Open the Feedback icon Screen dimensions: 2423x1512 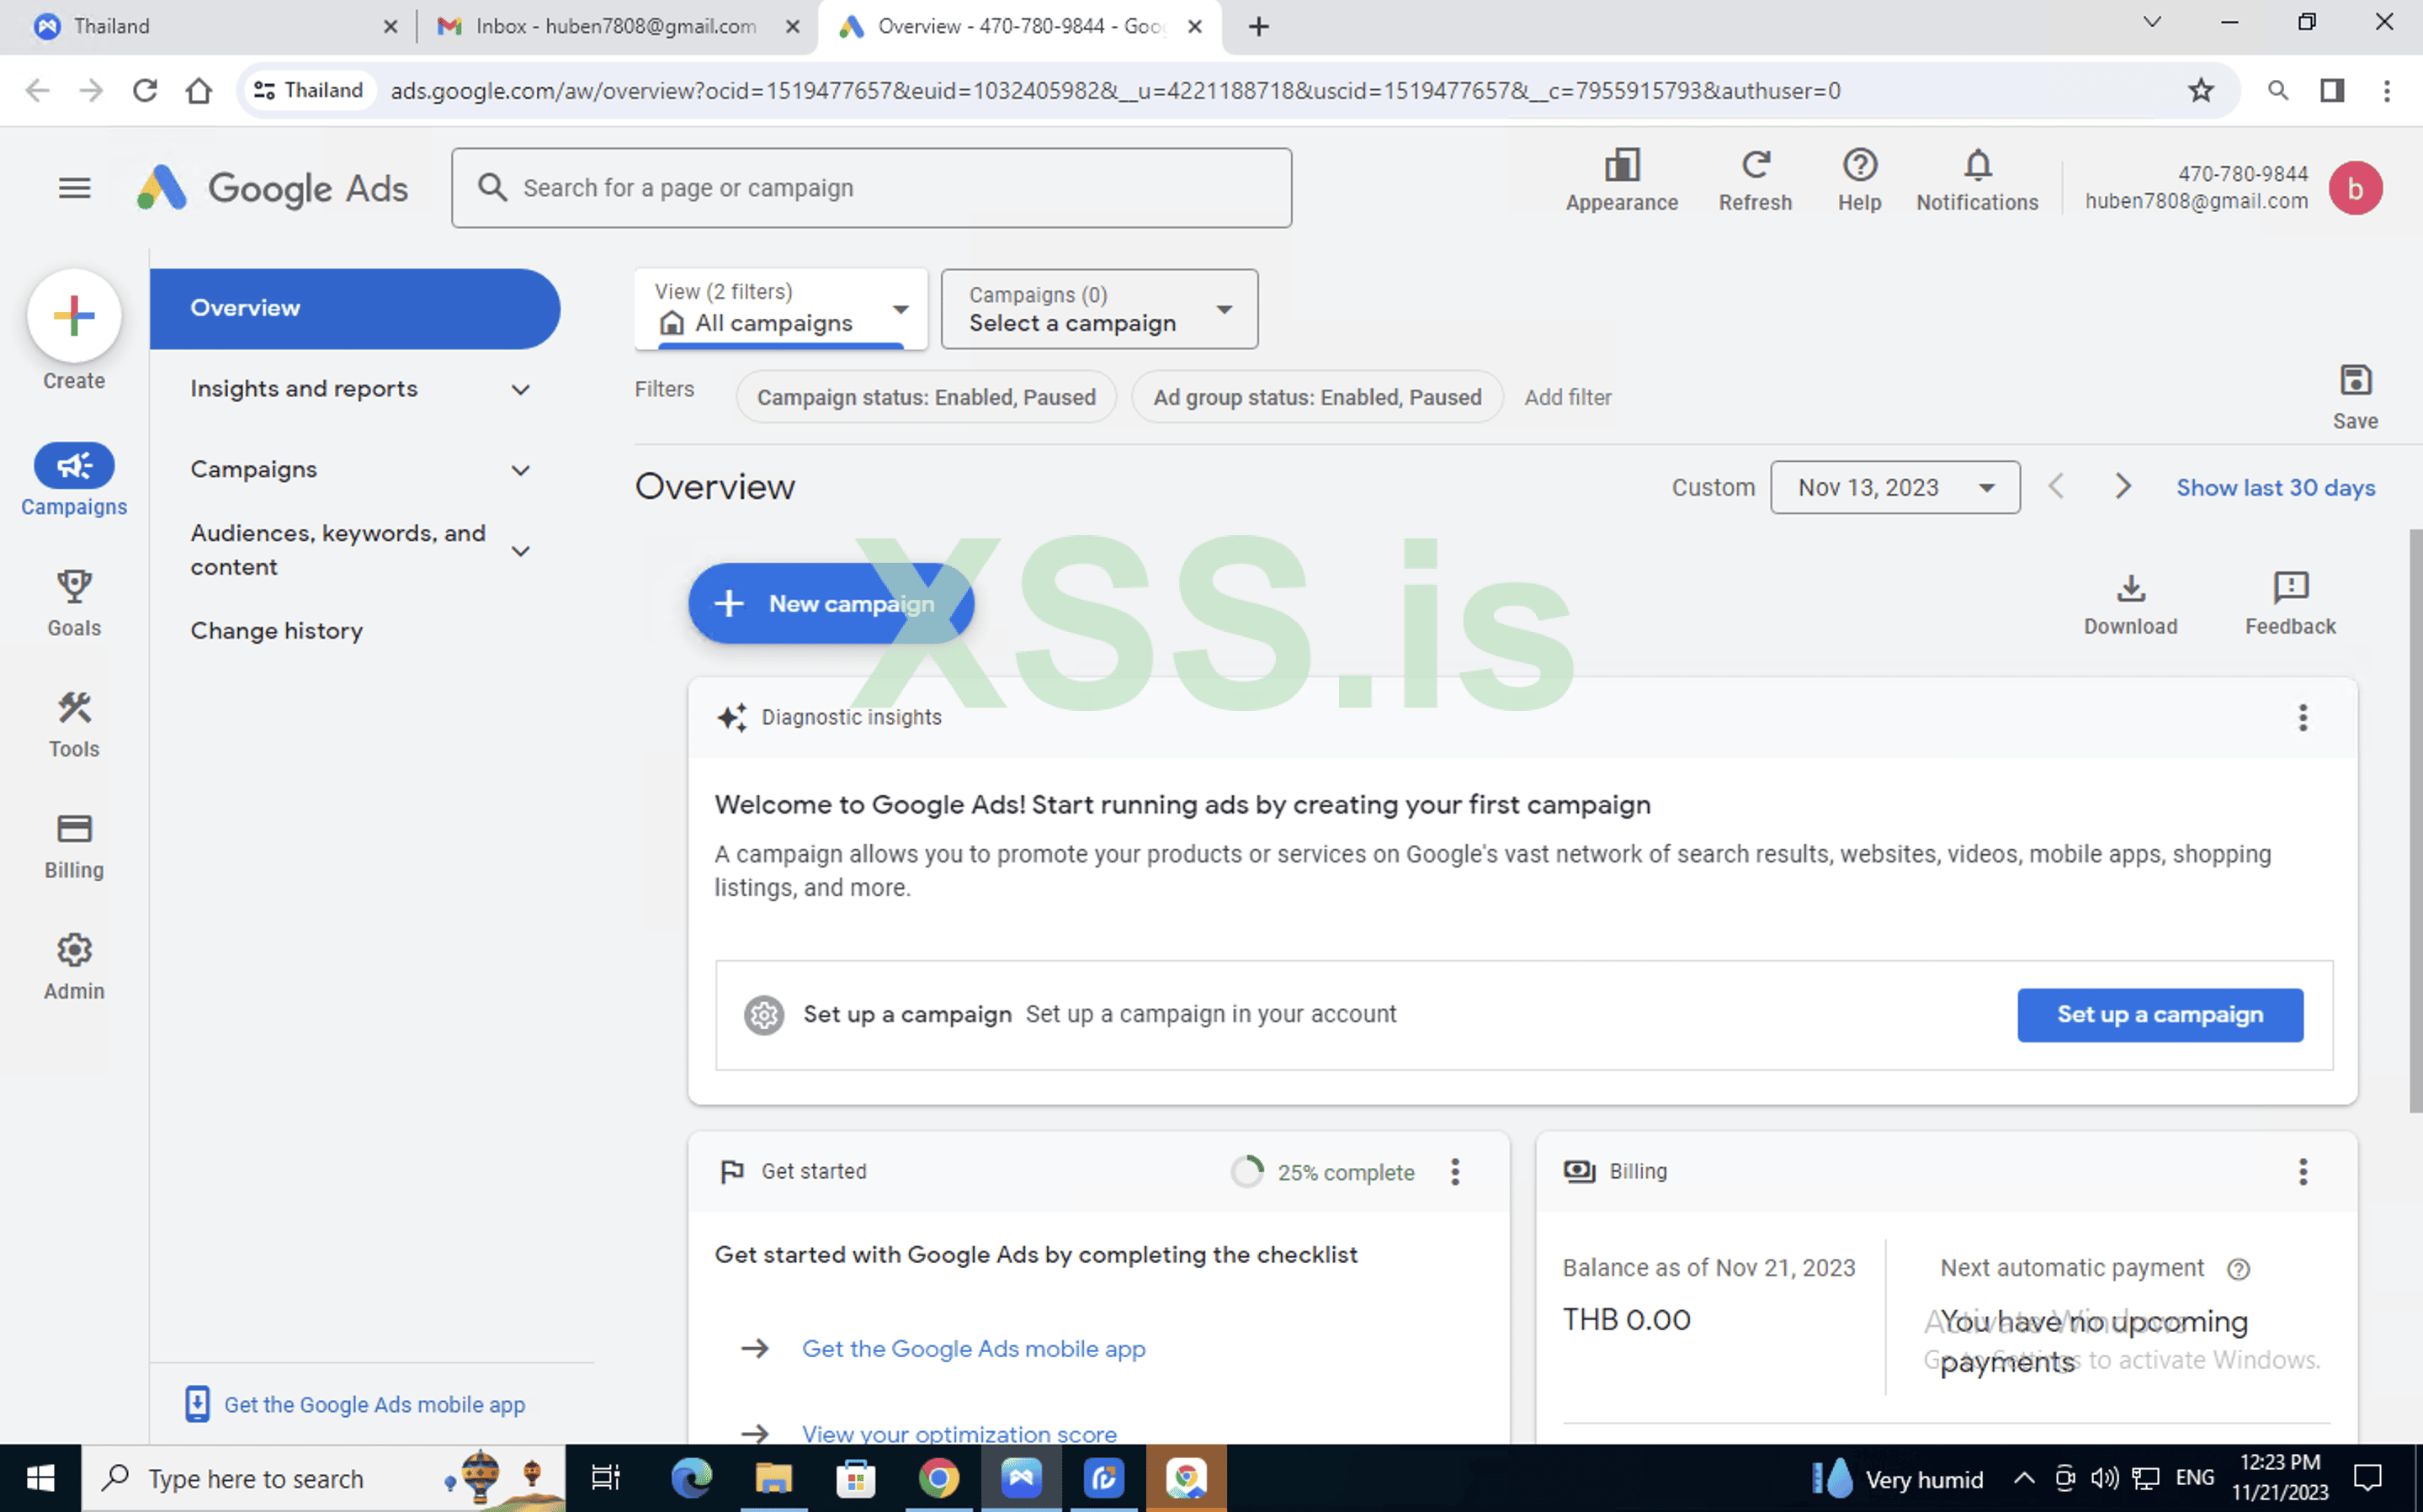pyautogui.click(x=2289, y=600)
